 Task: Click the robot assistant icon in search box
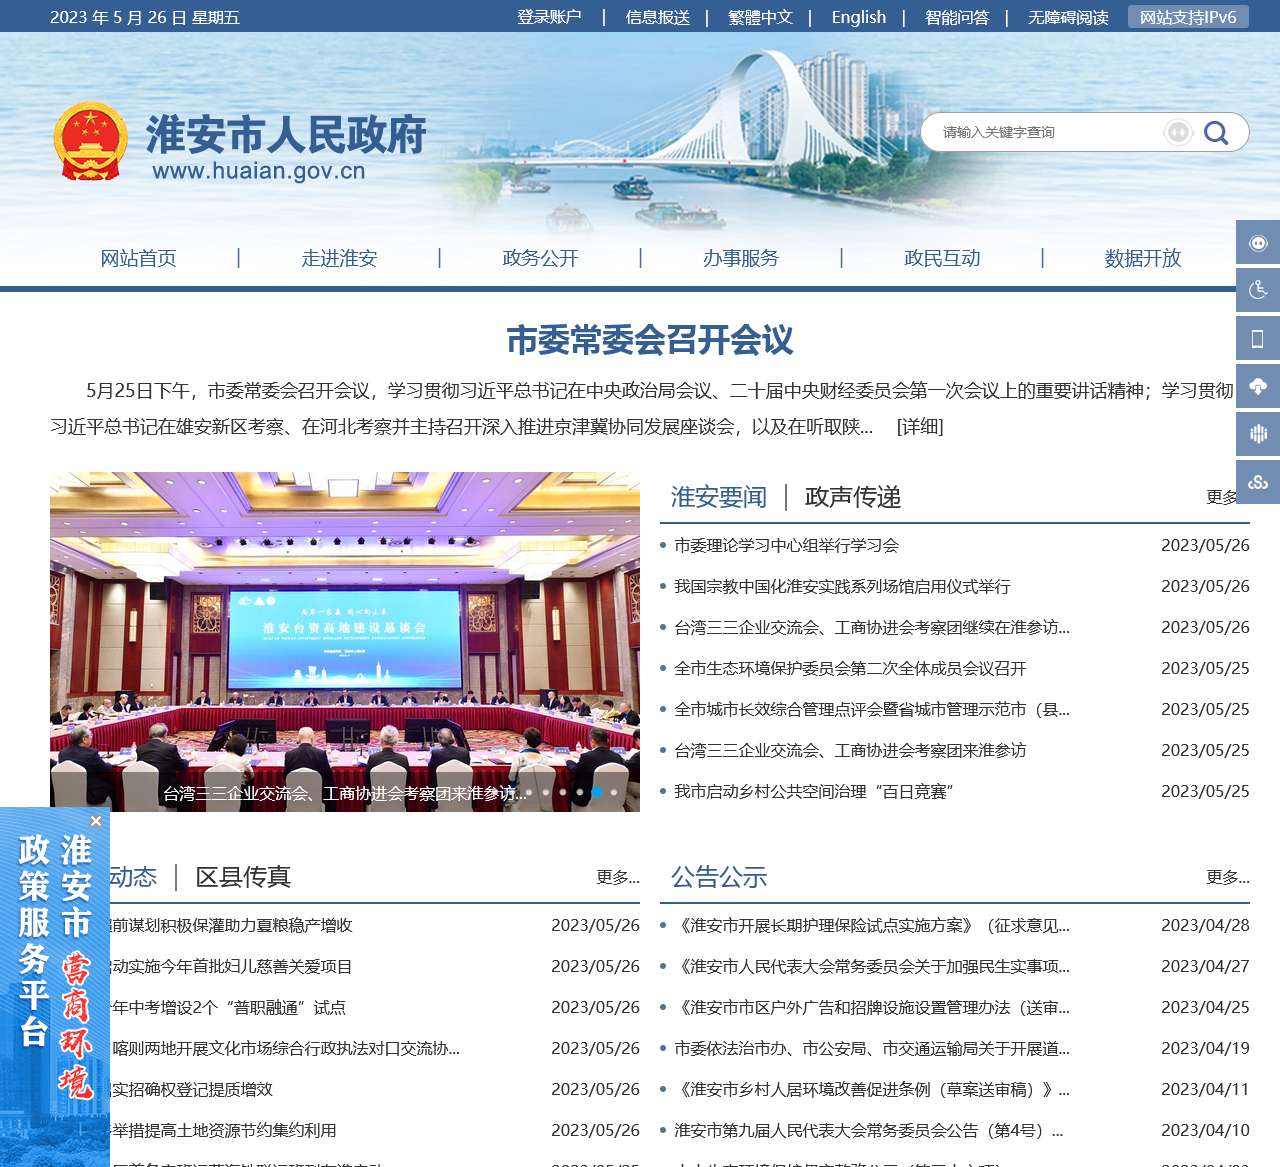point(1178,132)
